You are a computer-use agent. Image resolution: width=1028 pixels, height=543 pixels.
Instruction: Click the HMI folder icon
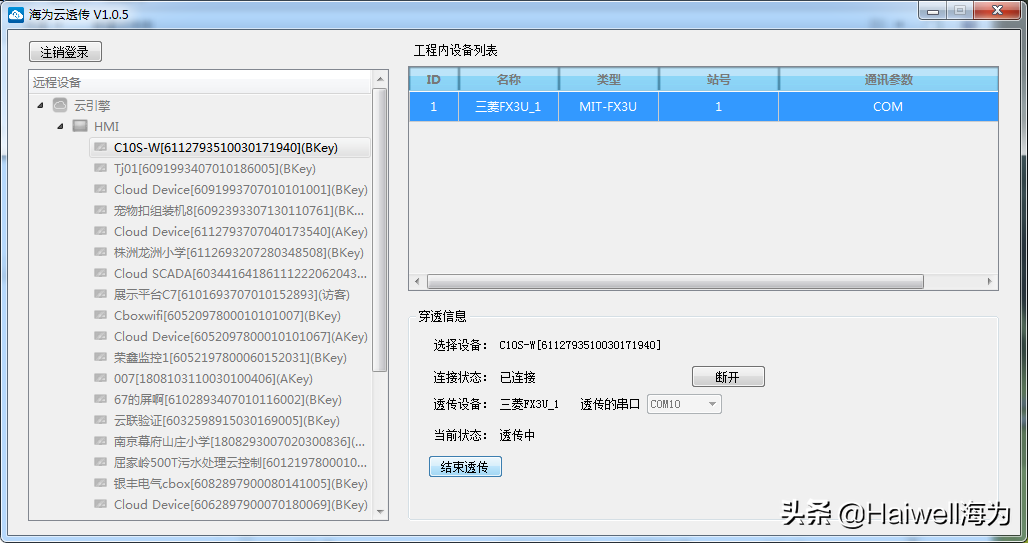coord(80,126)
